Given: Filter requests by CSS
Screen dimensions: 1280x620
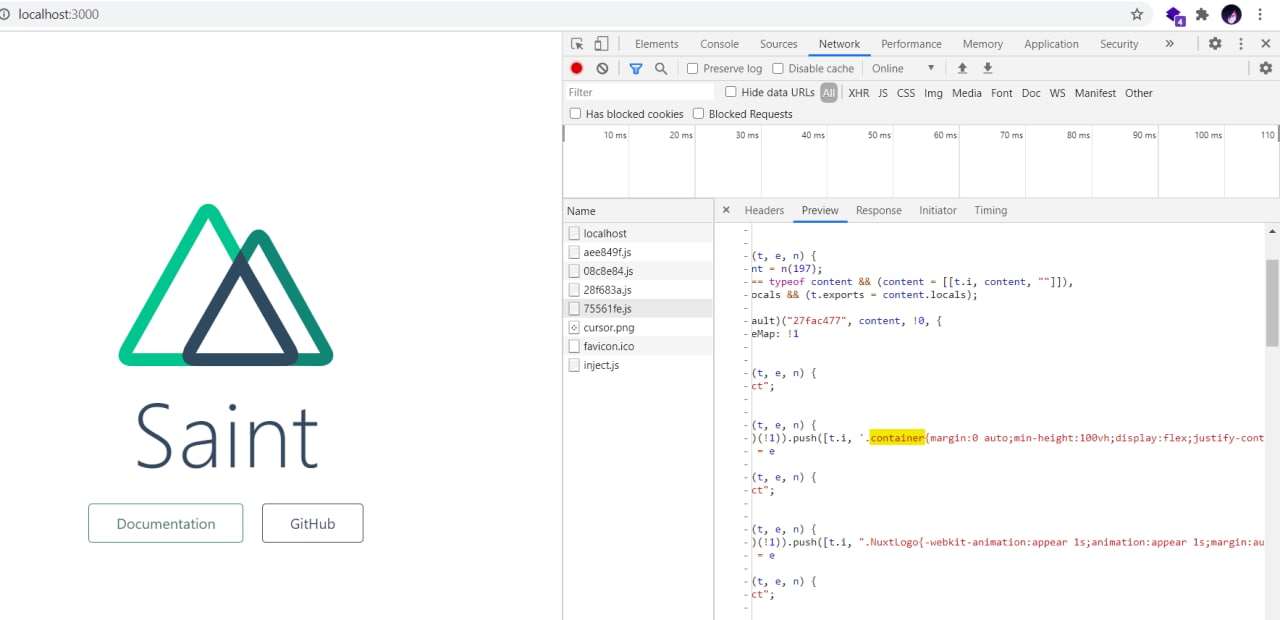Looking at the screenshot, I should (x=906, y=93).
